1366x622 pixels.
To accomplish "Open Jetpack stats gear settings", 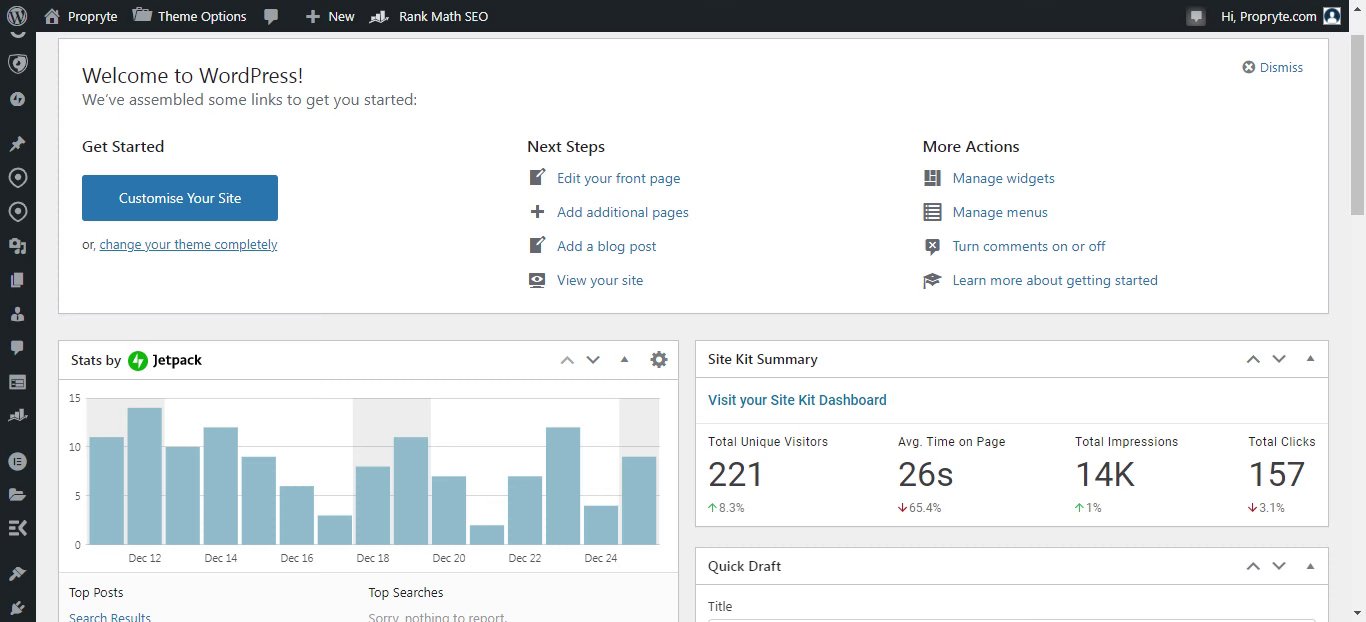I will pyautogui.click(x=659, y=359).
